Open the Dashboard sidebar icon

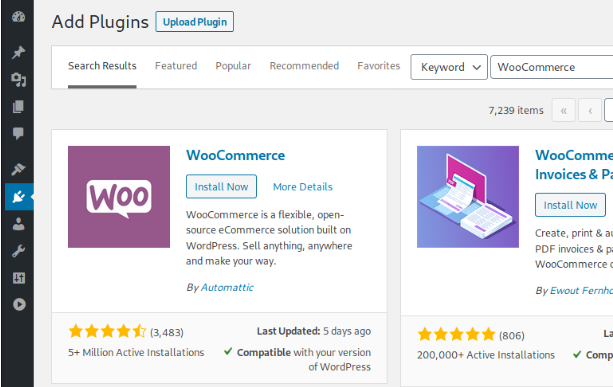coord(18,17)
